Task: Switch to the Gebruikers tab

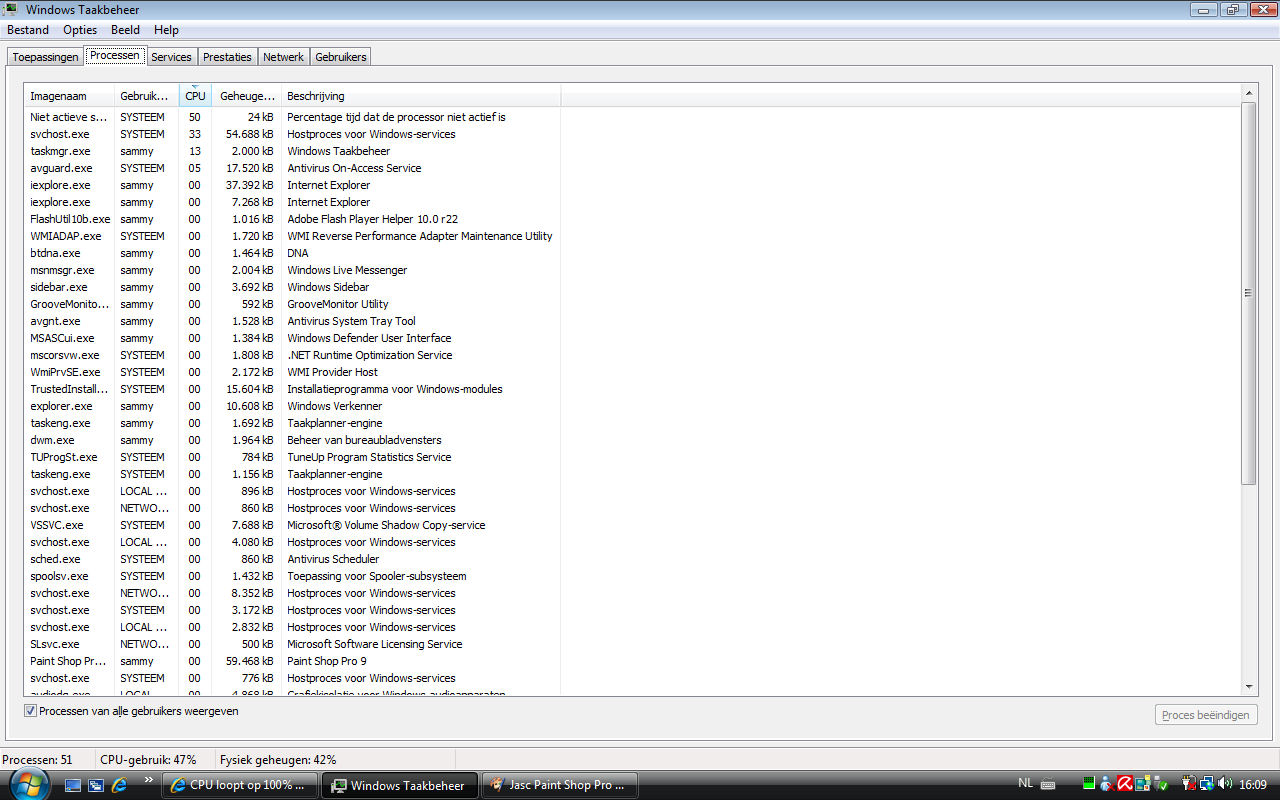Action: coord(341,57)
